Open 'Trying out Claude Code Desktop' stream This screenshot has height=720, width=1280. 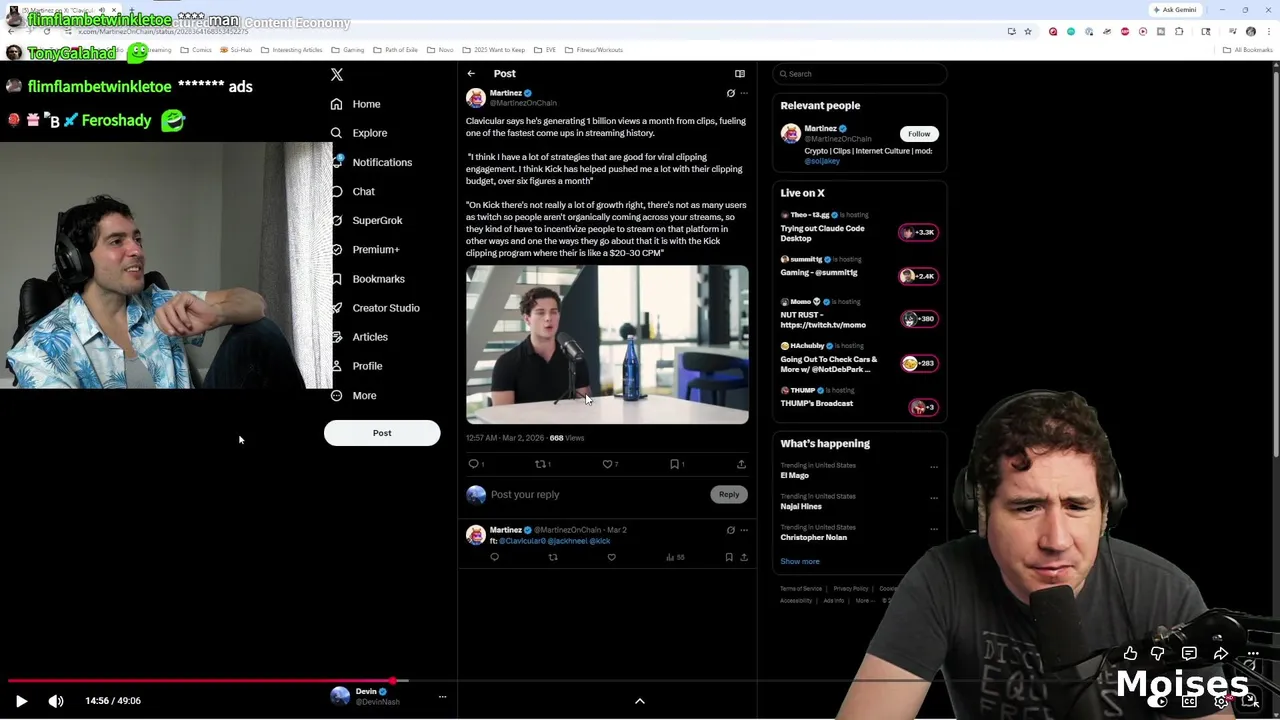pyautogui.click(x=823, y=233)
